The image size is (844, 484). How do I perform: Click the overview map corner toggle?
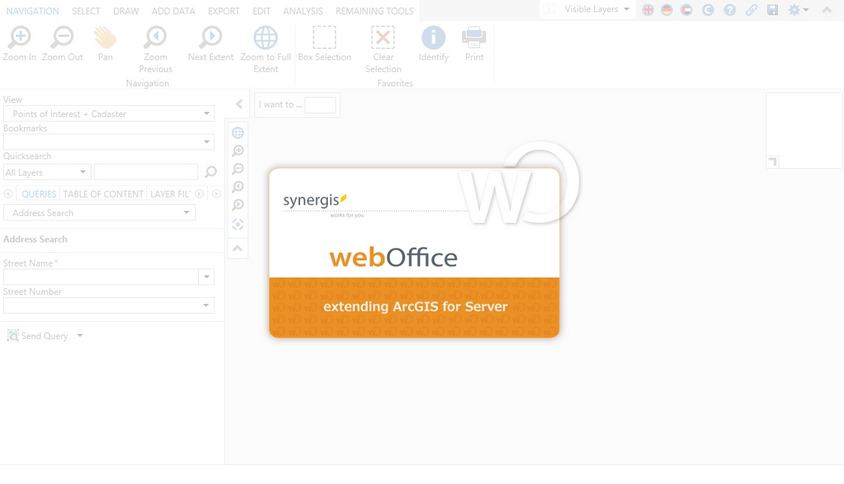[773, 162]
